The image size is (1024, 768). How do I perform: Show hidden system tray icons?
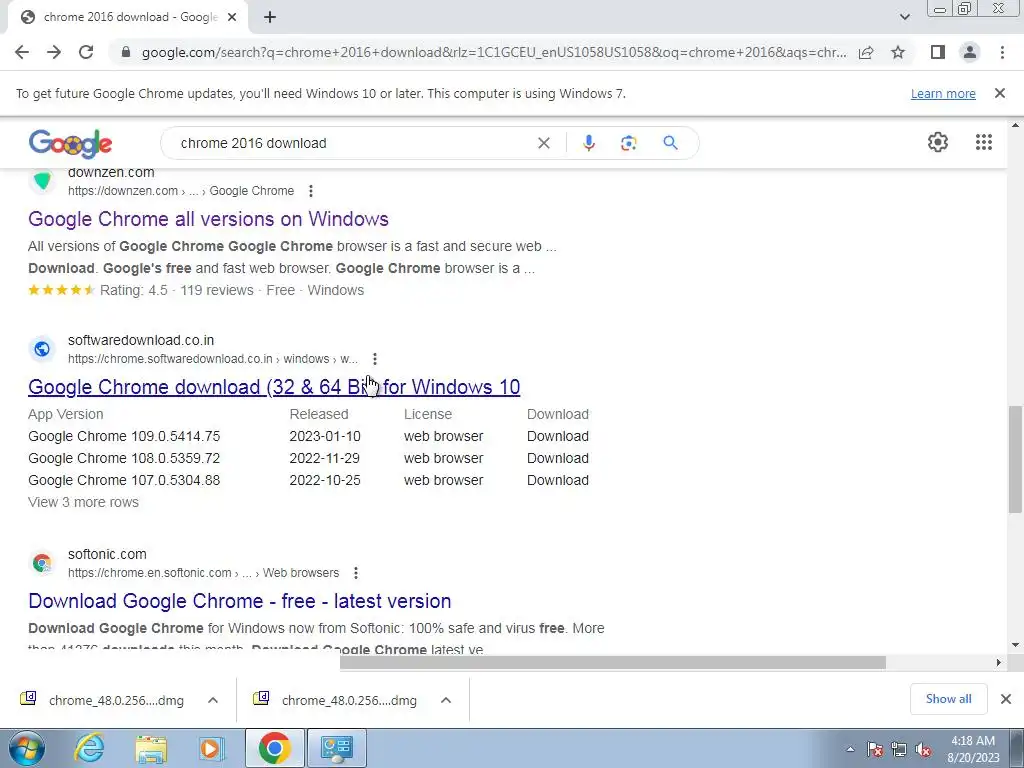click(850, 750)
